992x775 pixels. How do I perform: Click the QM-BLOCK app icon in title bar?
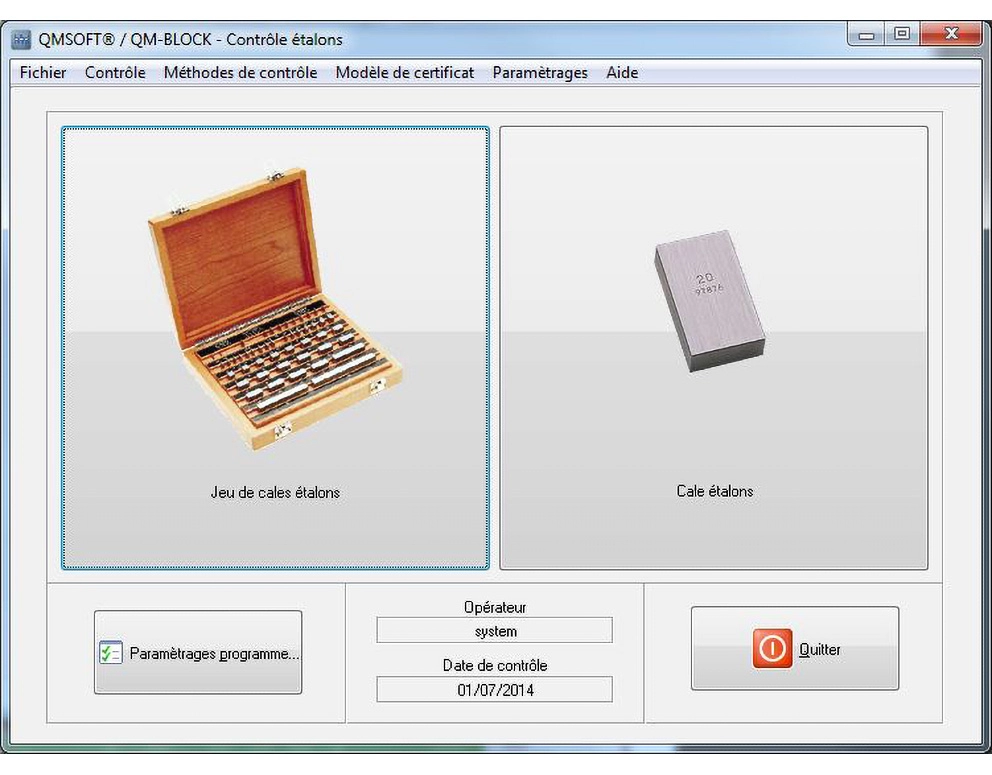point(22,40)
